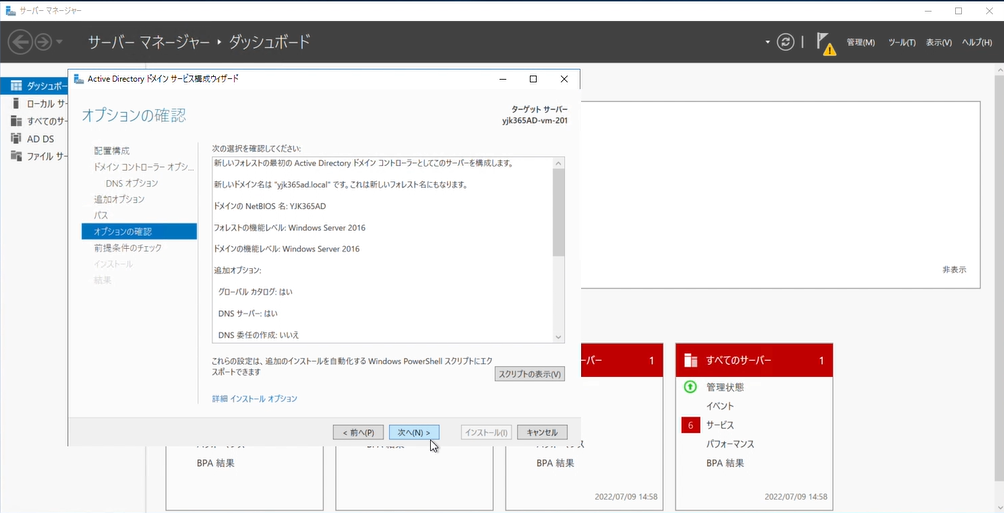Click the 次へ(N) > button
This screenshot has height=513, width=1004.
414,432
